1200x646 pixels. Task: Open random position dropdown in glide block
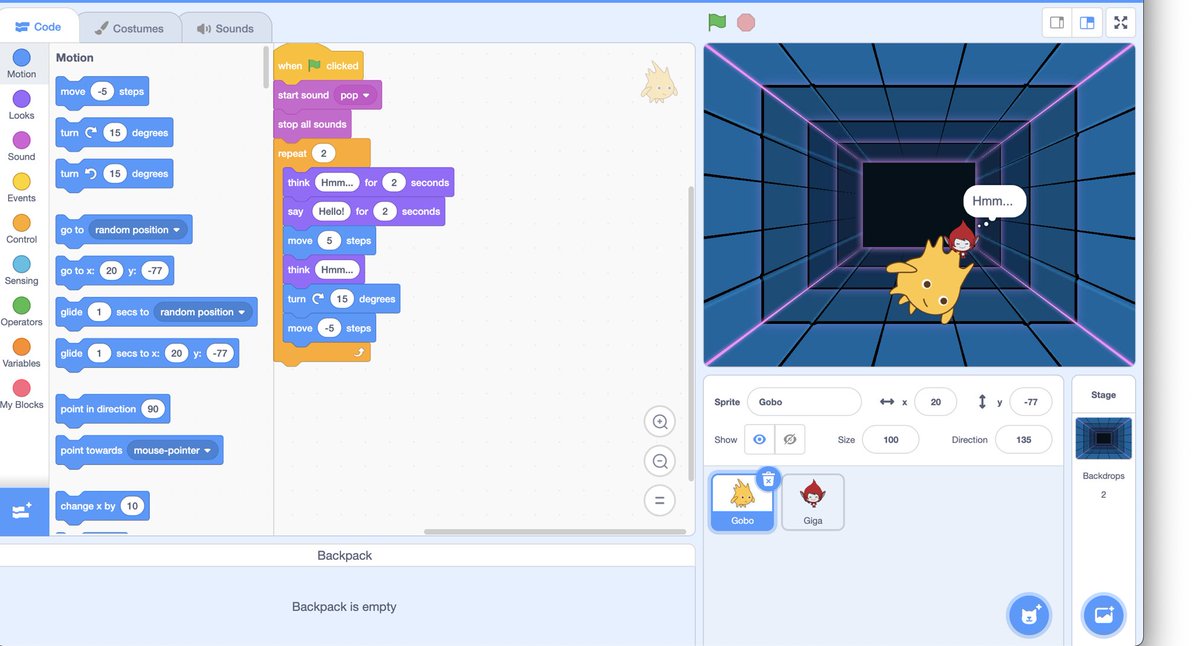point(202,312)
